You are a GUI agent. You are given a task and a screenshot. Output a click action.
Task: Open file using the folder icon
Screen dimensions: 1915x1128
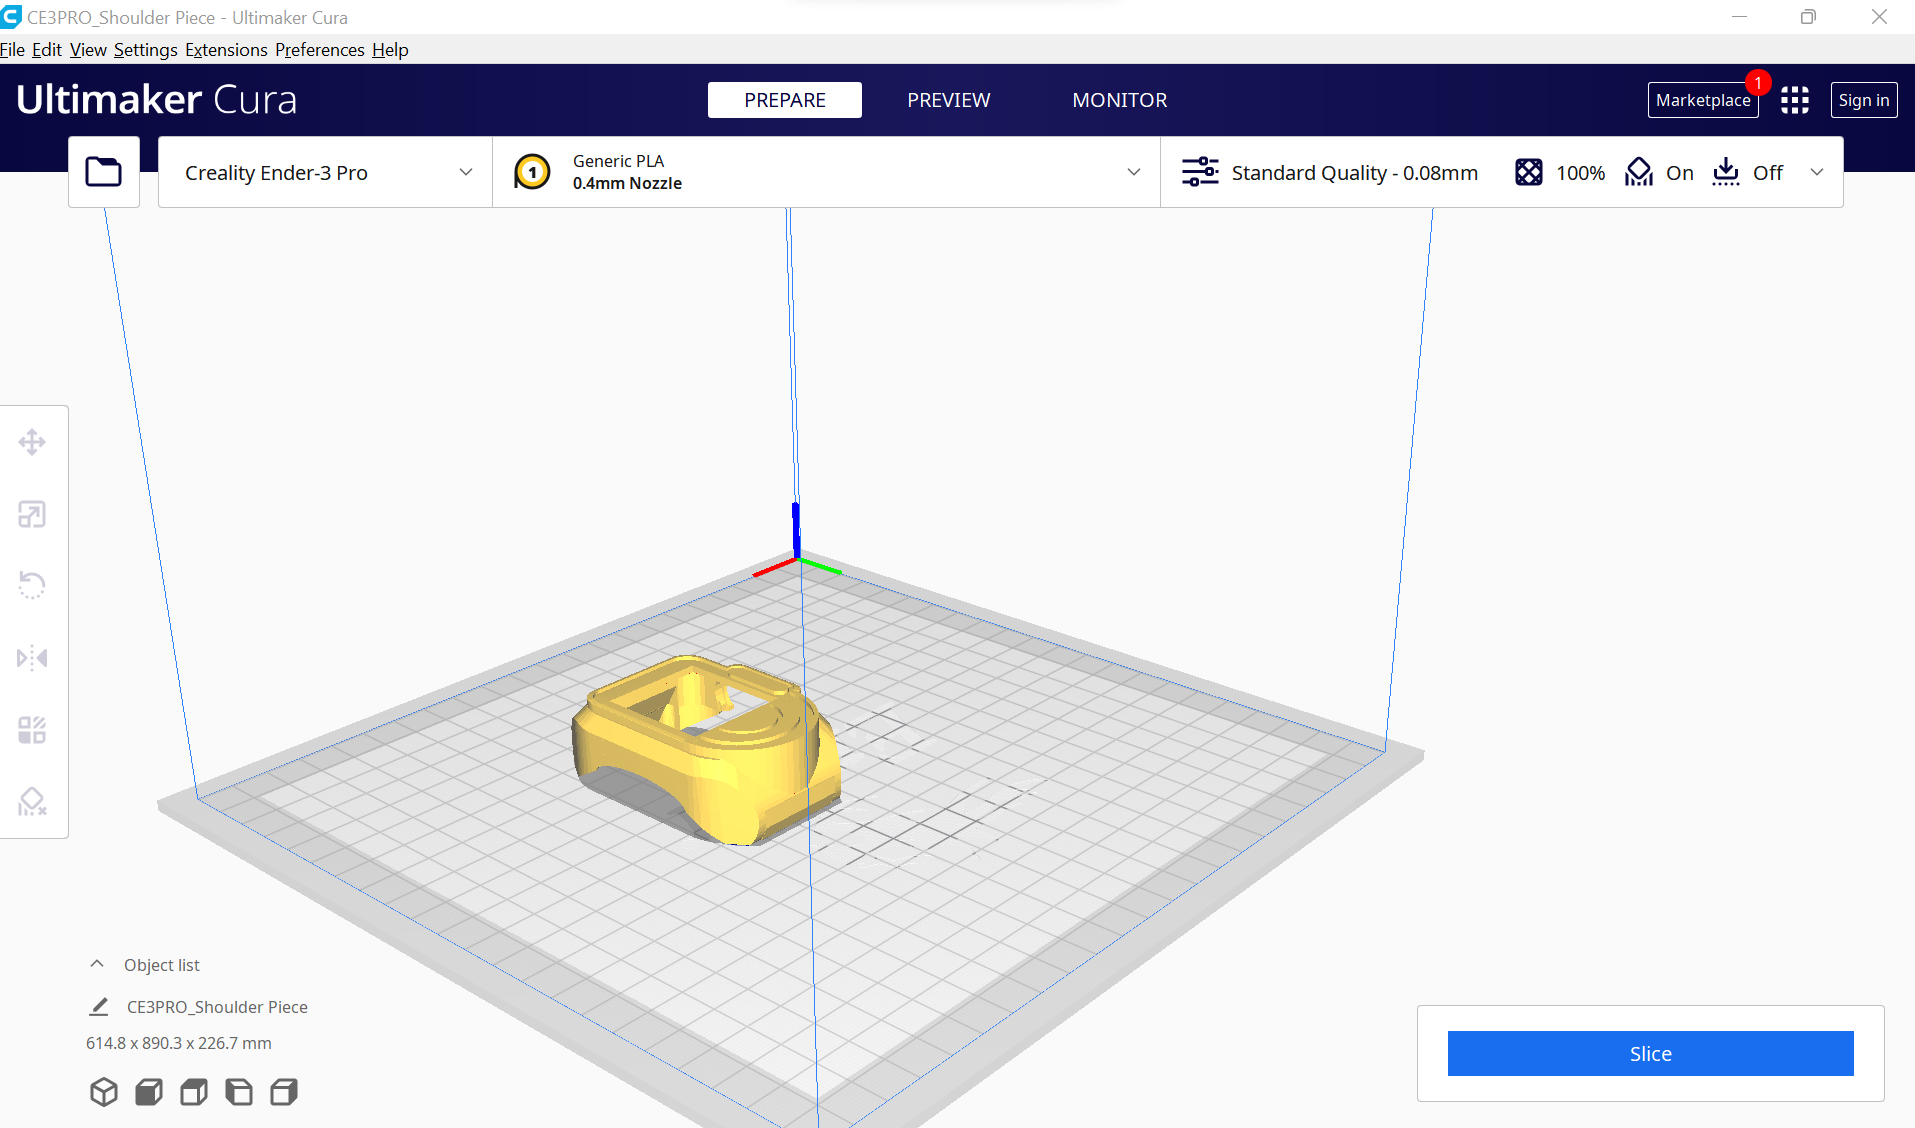pyautogui.click(x=103, y=172)
